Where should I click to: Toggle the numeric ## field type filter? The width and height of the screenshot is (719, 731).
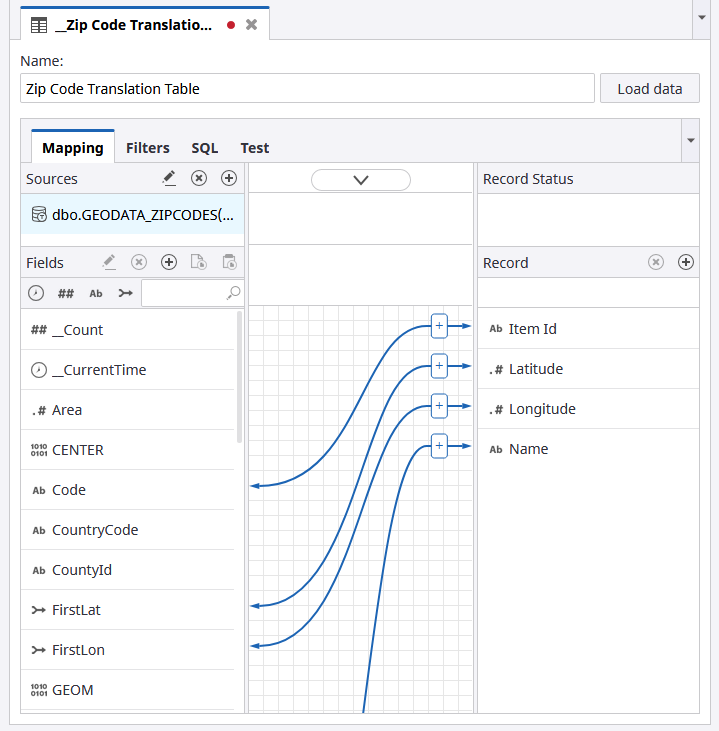tap(66, 293)
